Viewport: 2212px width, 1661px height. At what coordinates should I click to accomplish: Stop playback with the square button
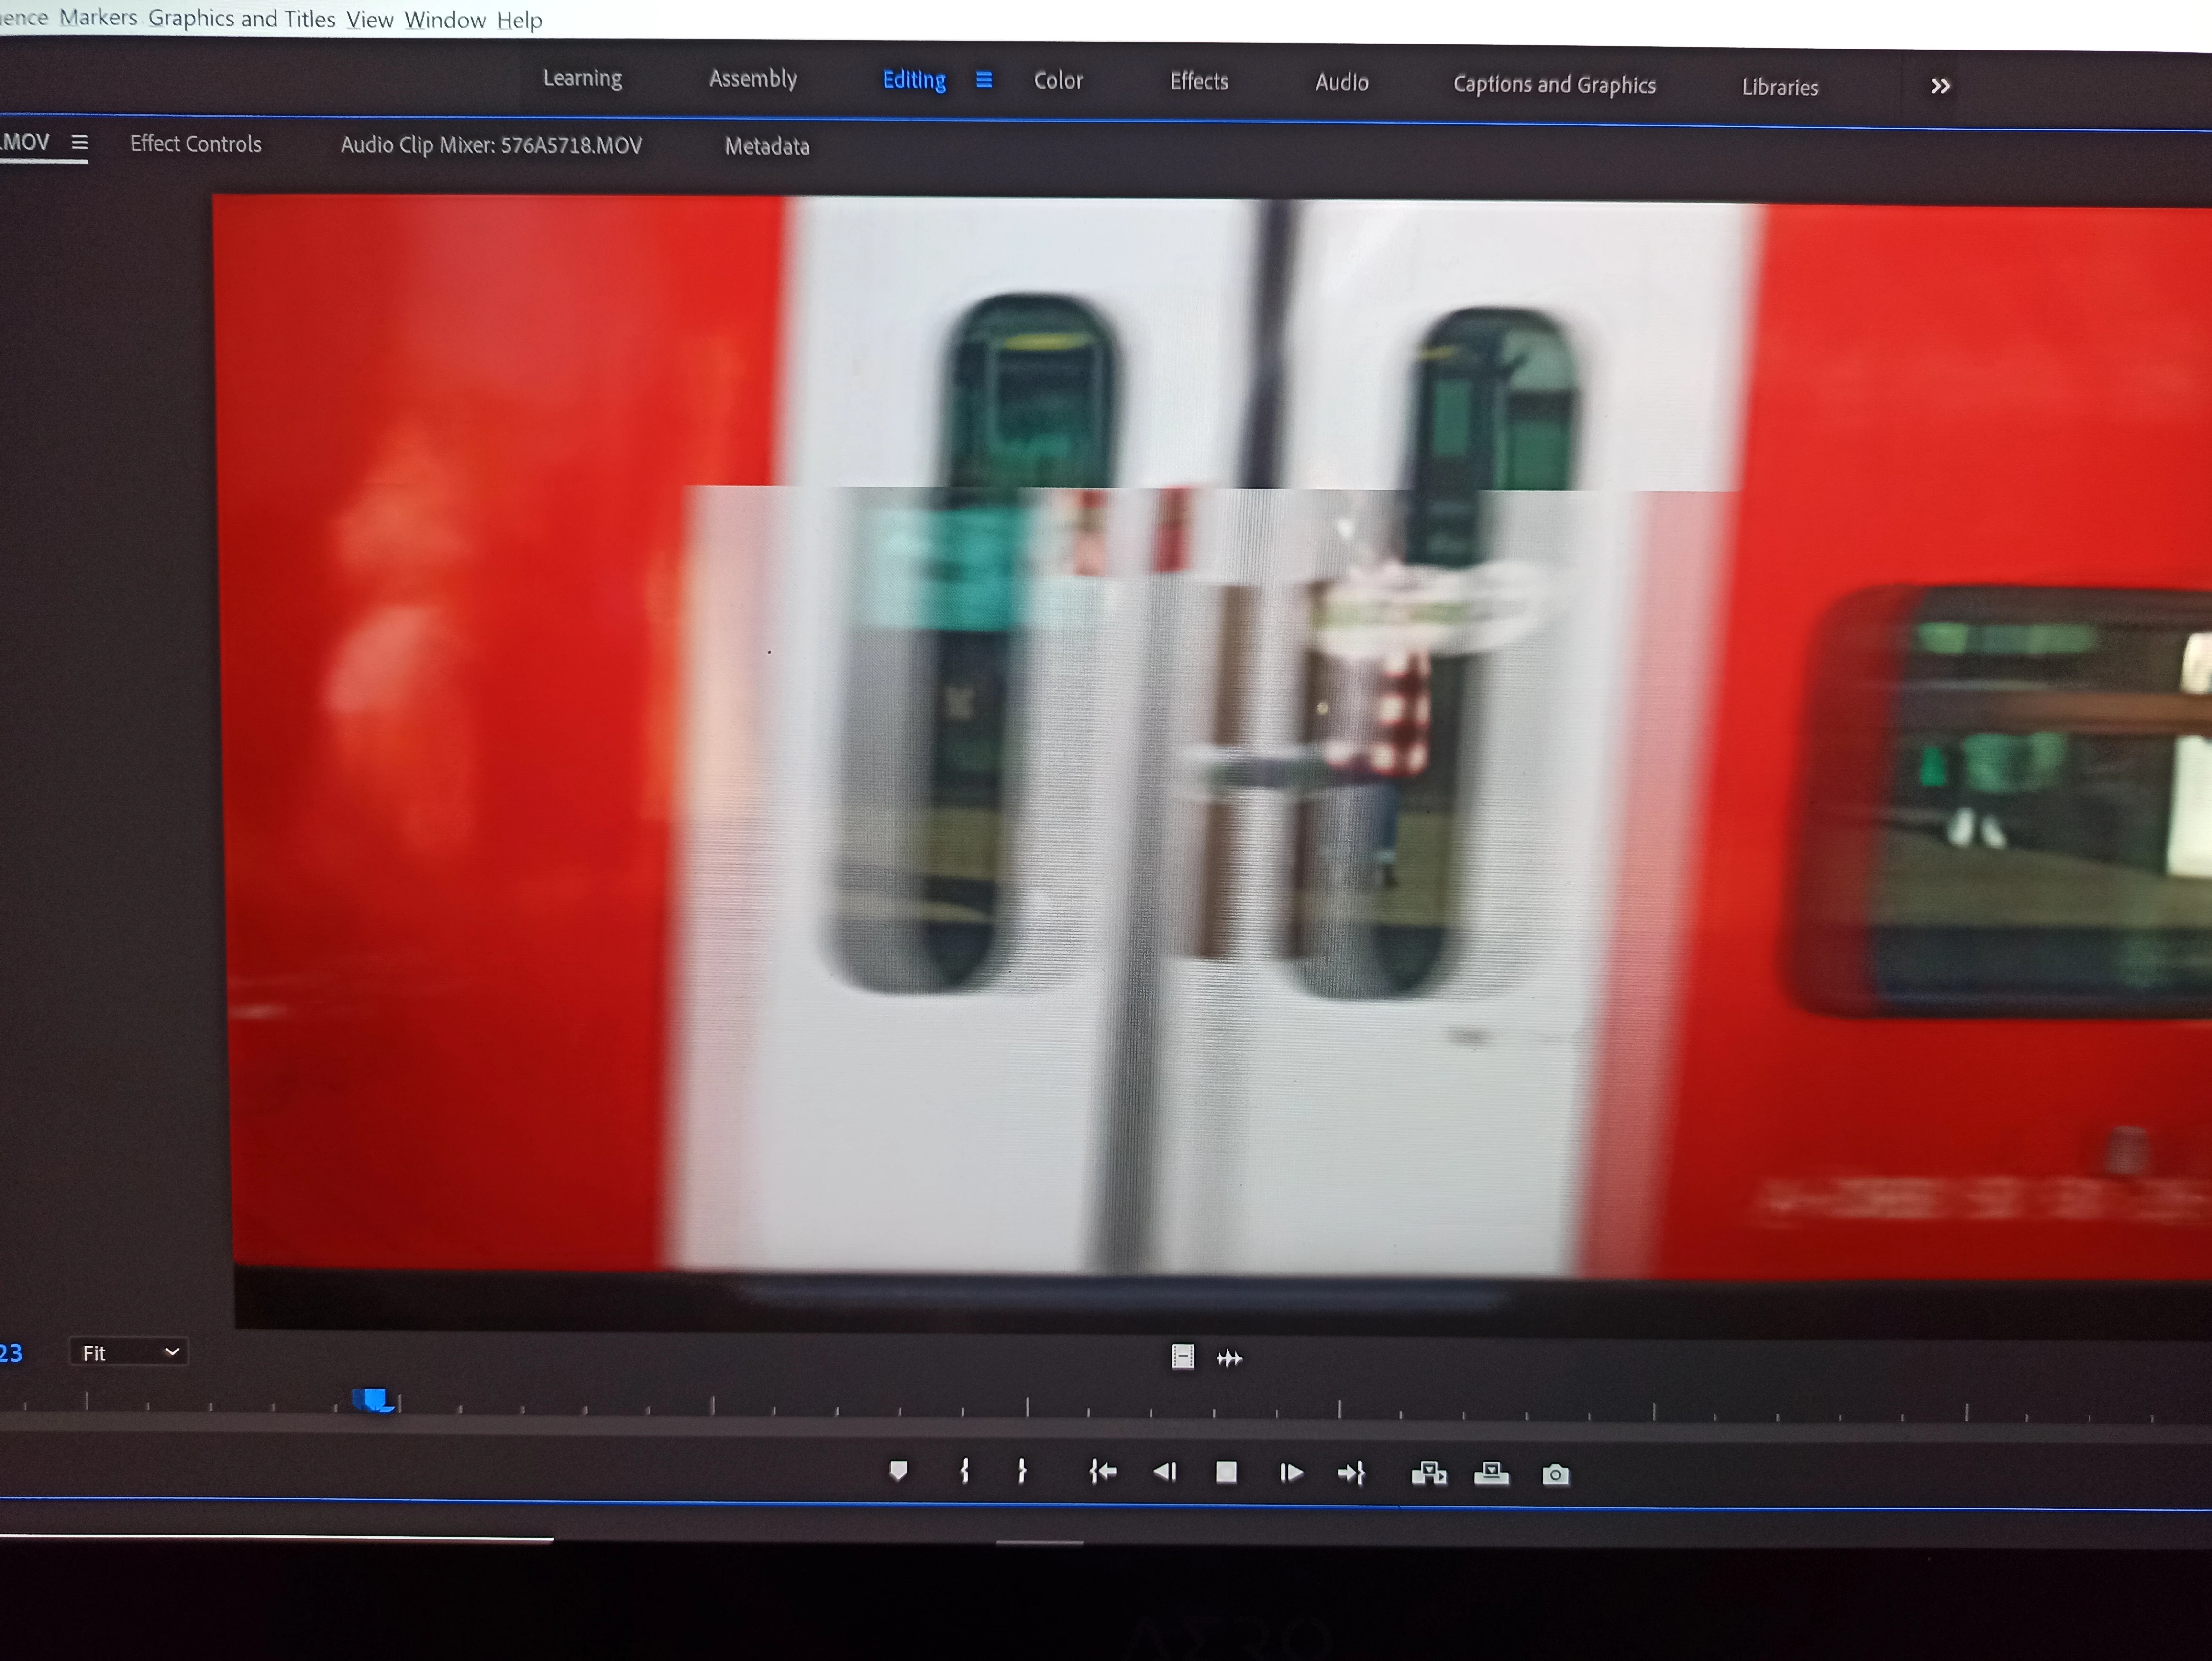coord(1226,1472)
